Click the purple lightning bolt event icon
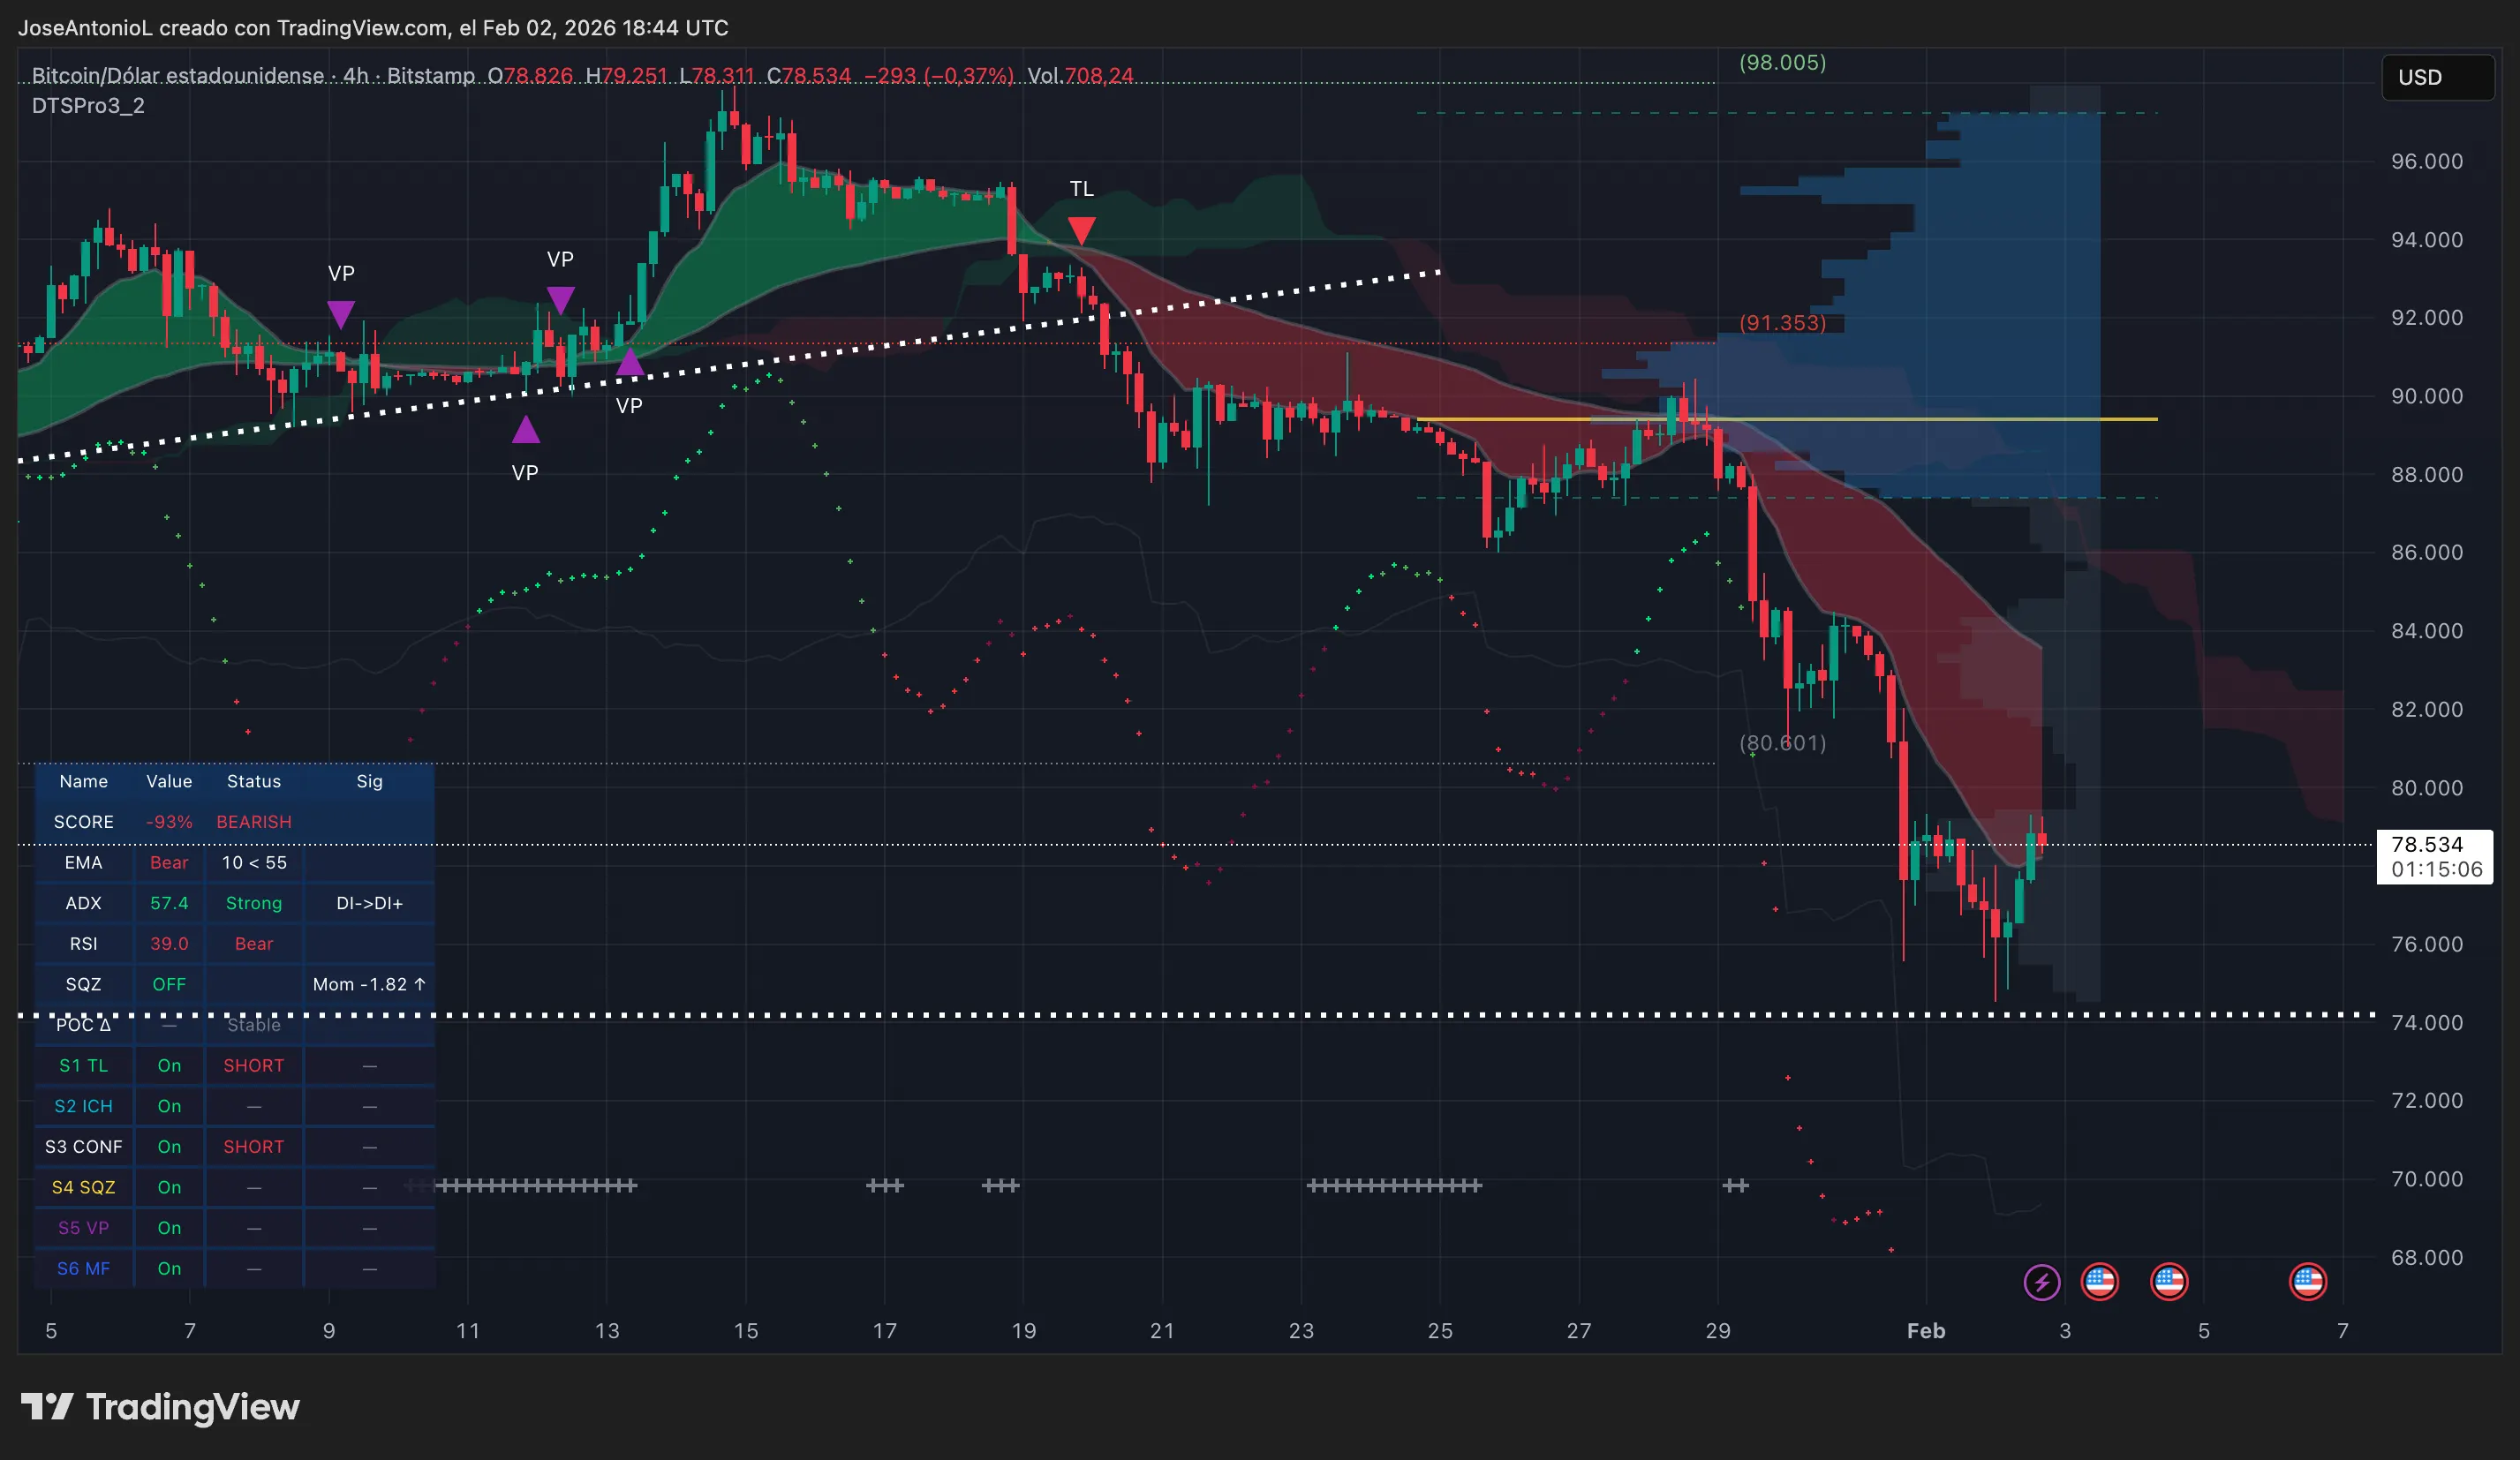 click(x=2043, y=1281)
